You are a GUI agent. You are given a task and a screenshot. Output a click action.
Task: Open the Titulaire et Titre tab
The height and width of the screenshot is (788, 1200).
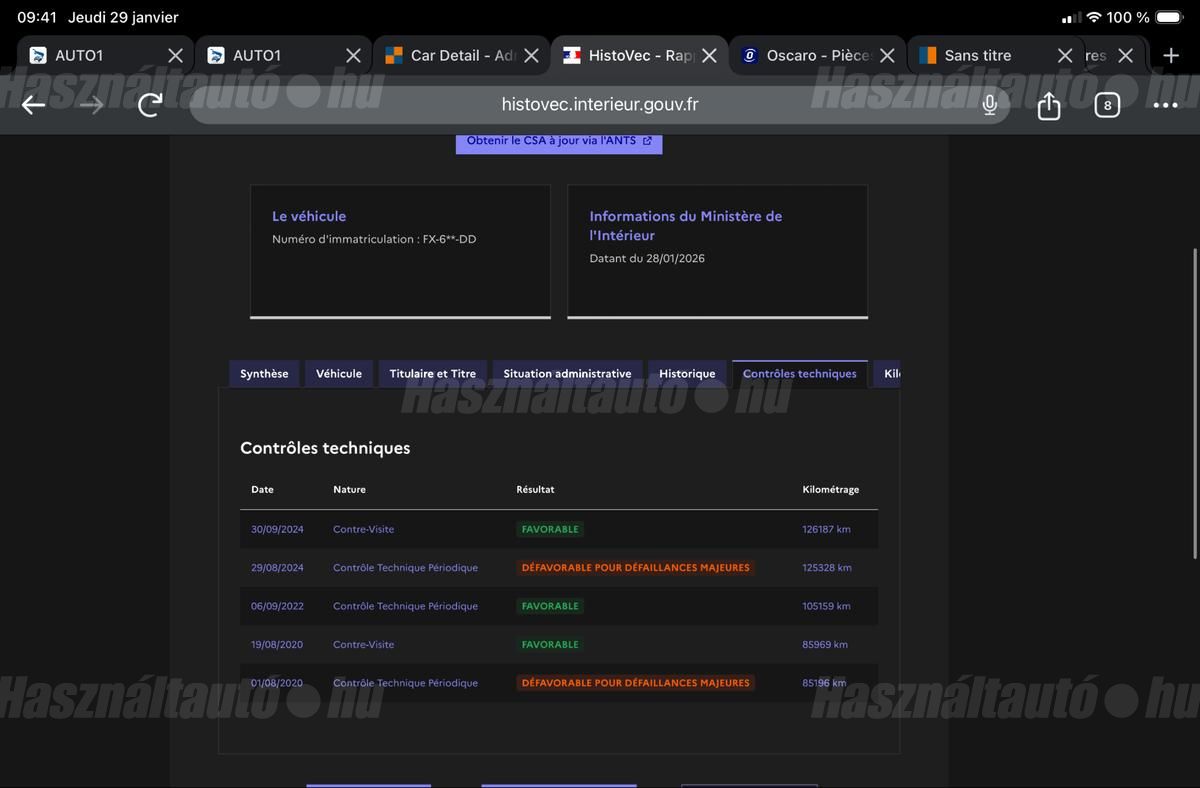pos(433,374)
